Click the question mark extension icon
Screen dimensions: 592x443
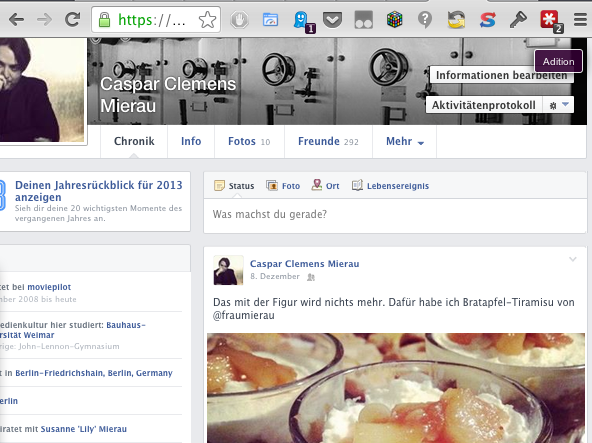425,20
